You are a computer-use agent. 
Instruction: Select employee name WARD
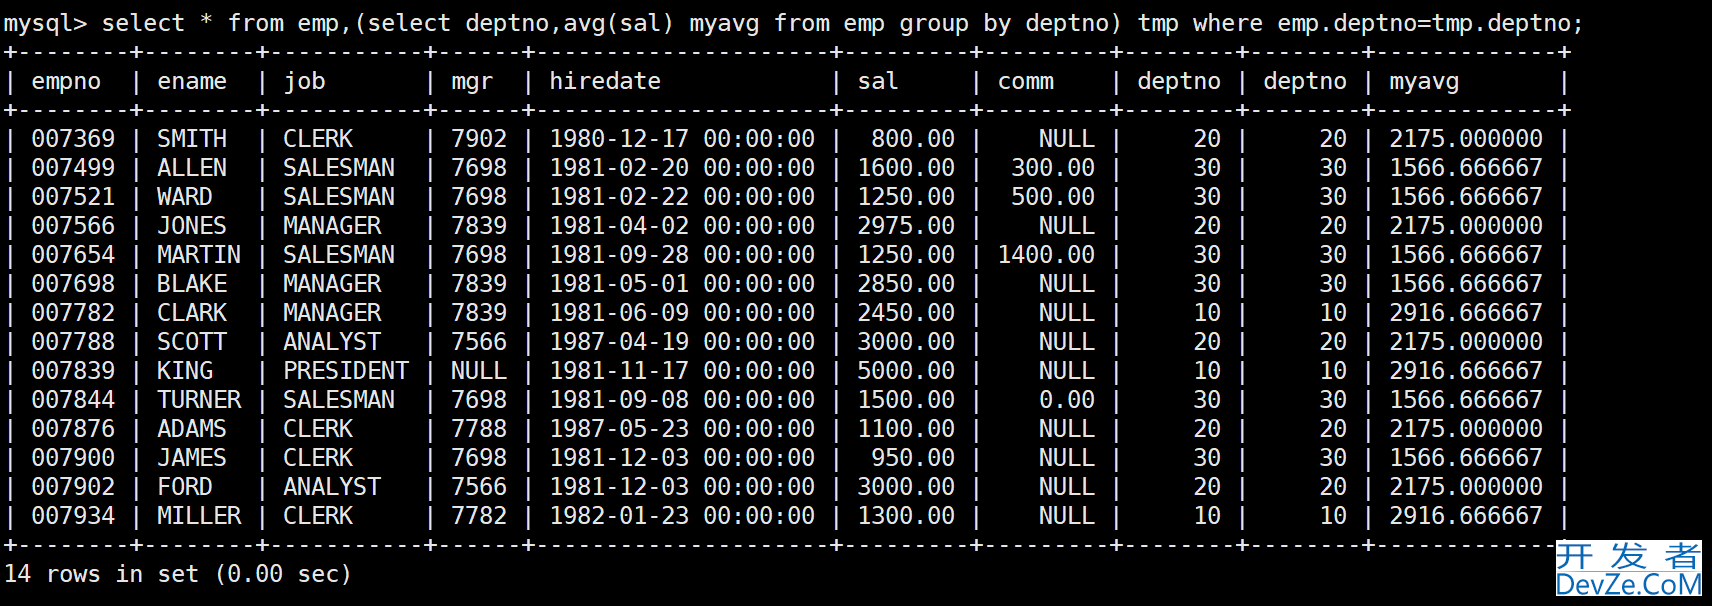click(185, 197)
